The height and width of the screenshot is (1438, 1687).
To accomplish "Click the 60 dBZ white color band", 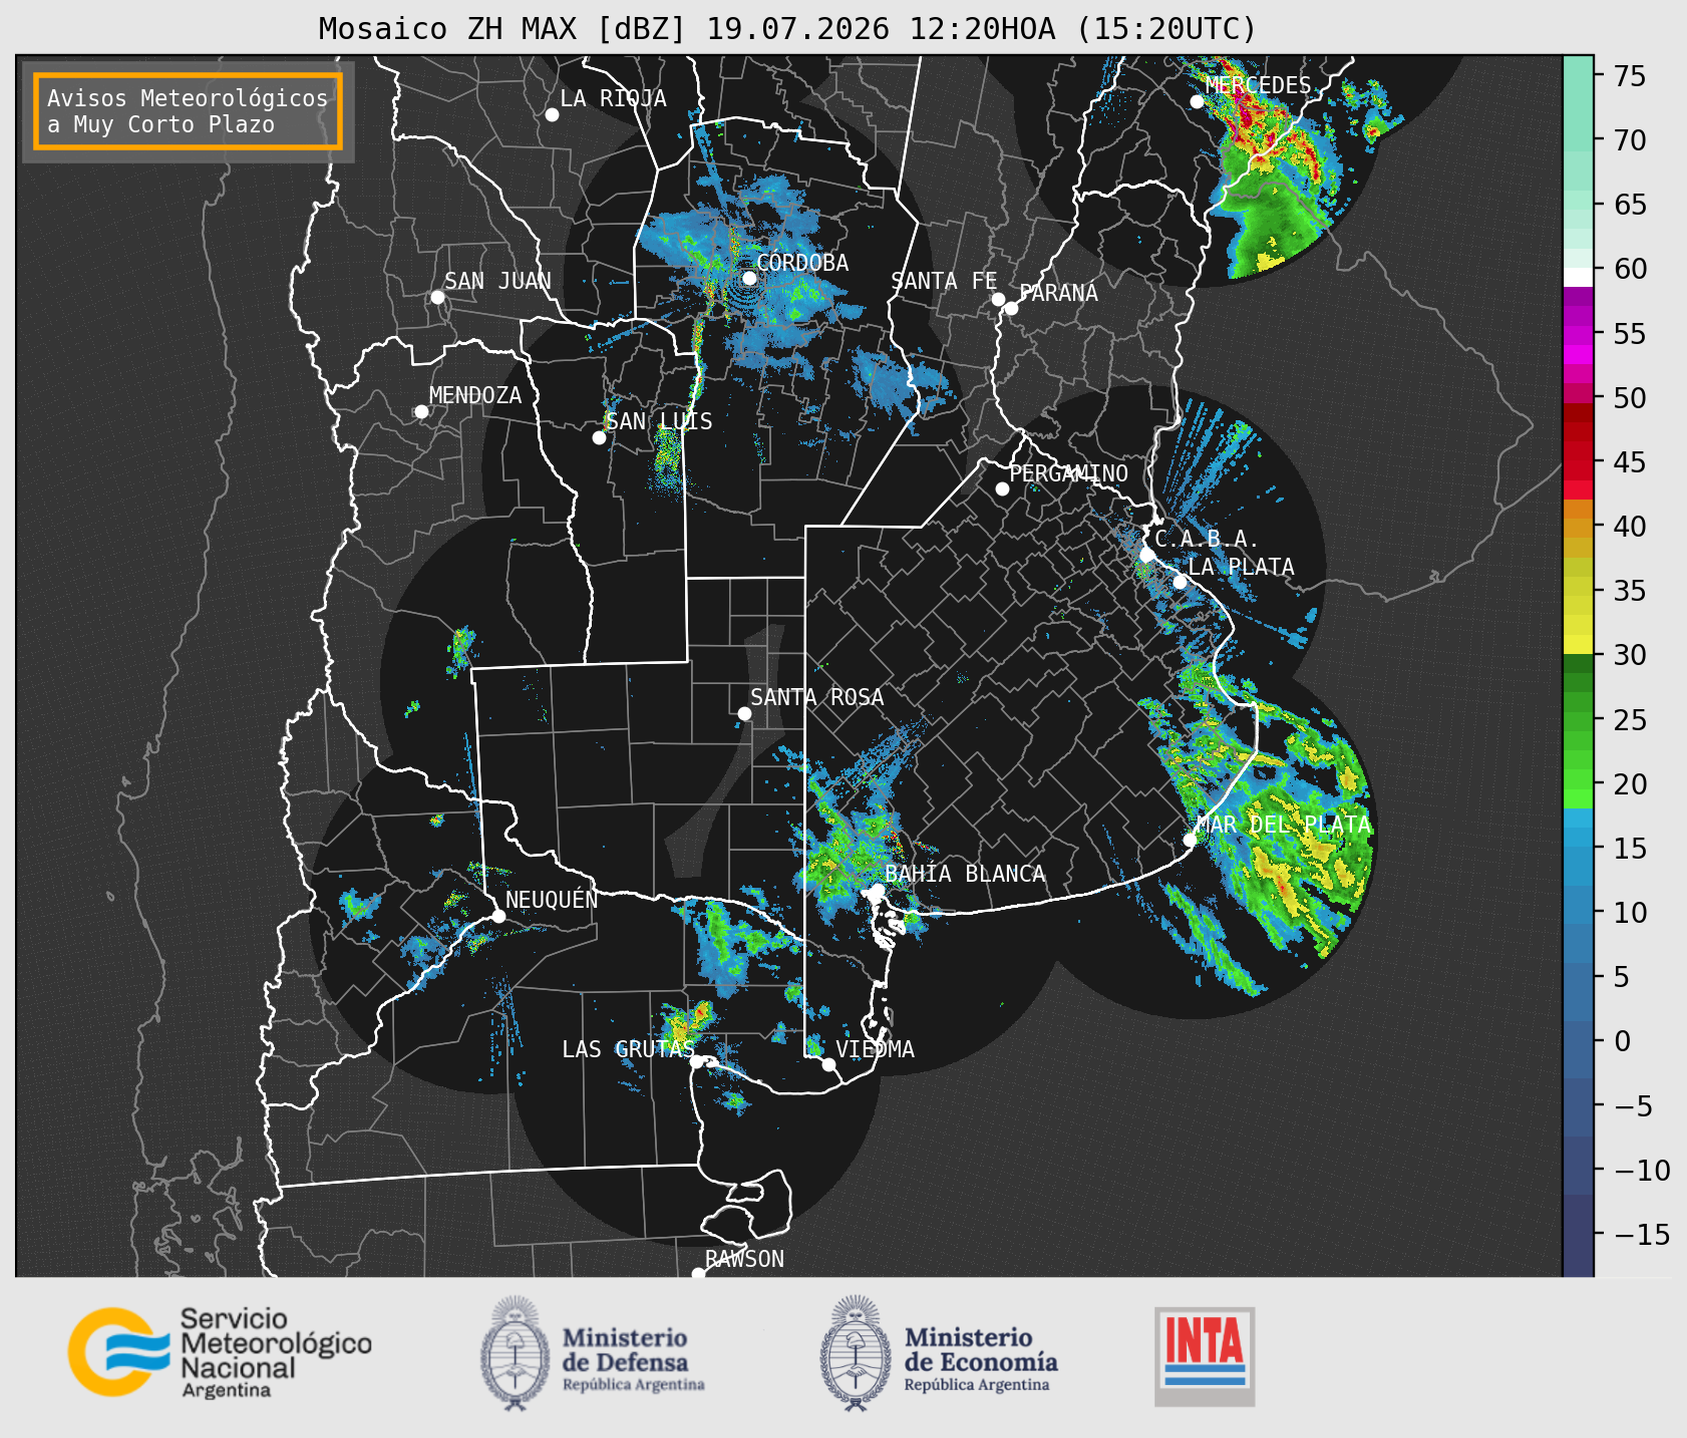I will [x=1578, y=277].
